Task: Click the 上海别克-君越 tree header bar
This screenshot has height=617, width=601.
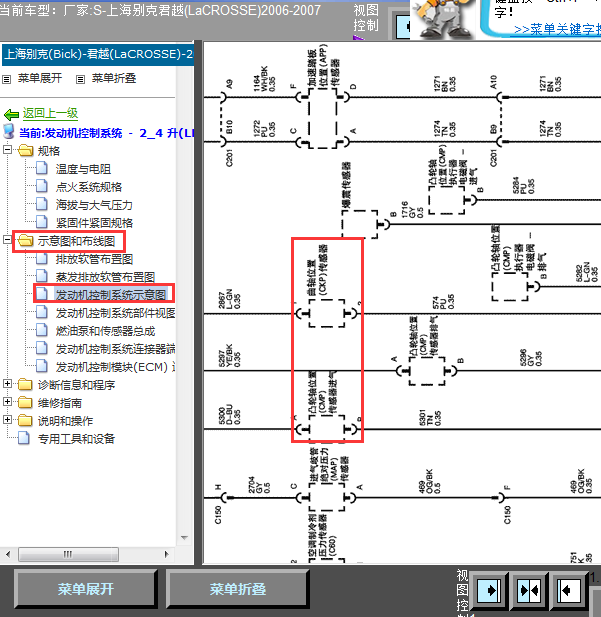Action: tap(98, 54)
